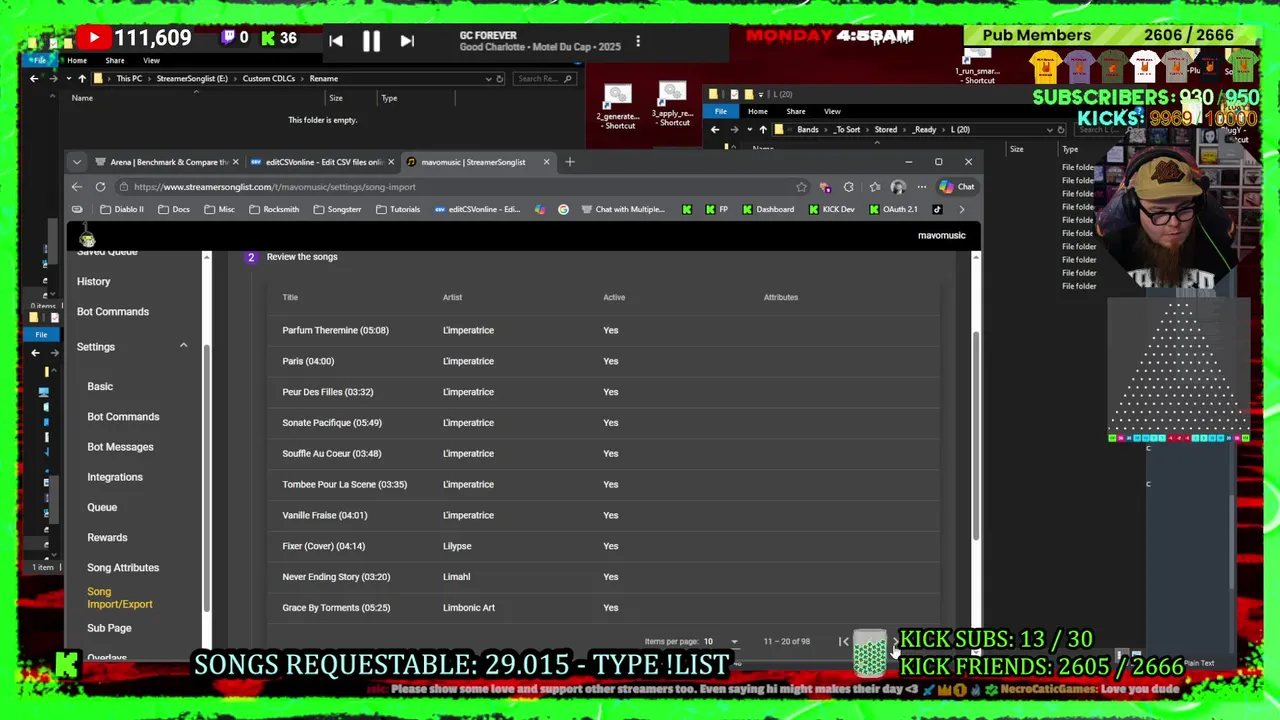This screenshot has height=720, width=1280.
Task: Open the Items per page dropdown
Action: pyautogui.click(x=720, y=642)
